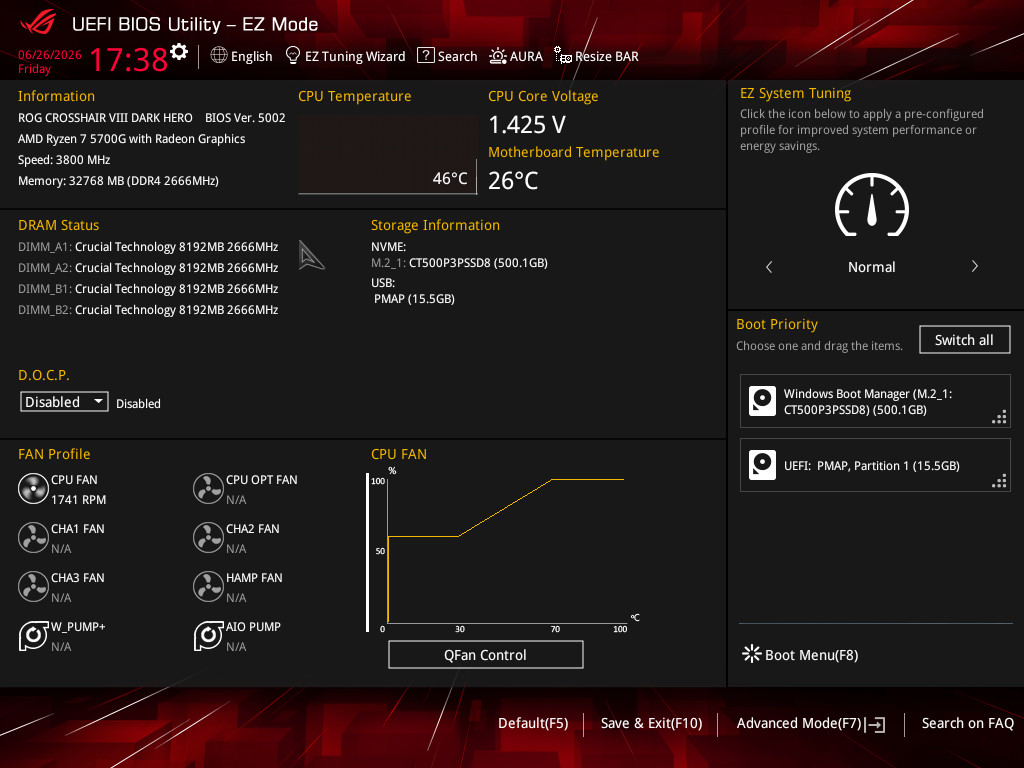Click BIOS Ver. 5002 text
The width and height of the screenshot is (1024, 768).
tap(245, 118)
